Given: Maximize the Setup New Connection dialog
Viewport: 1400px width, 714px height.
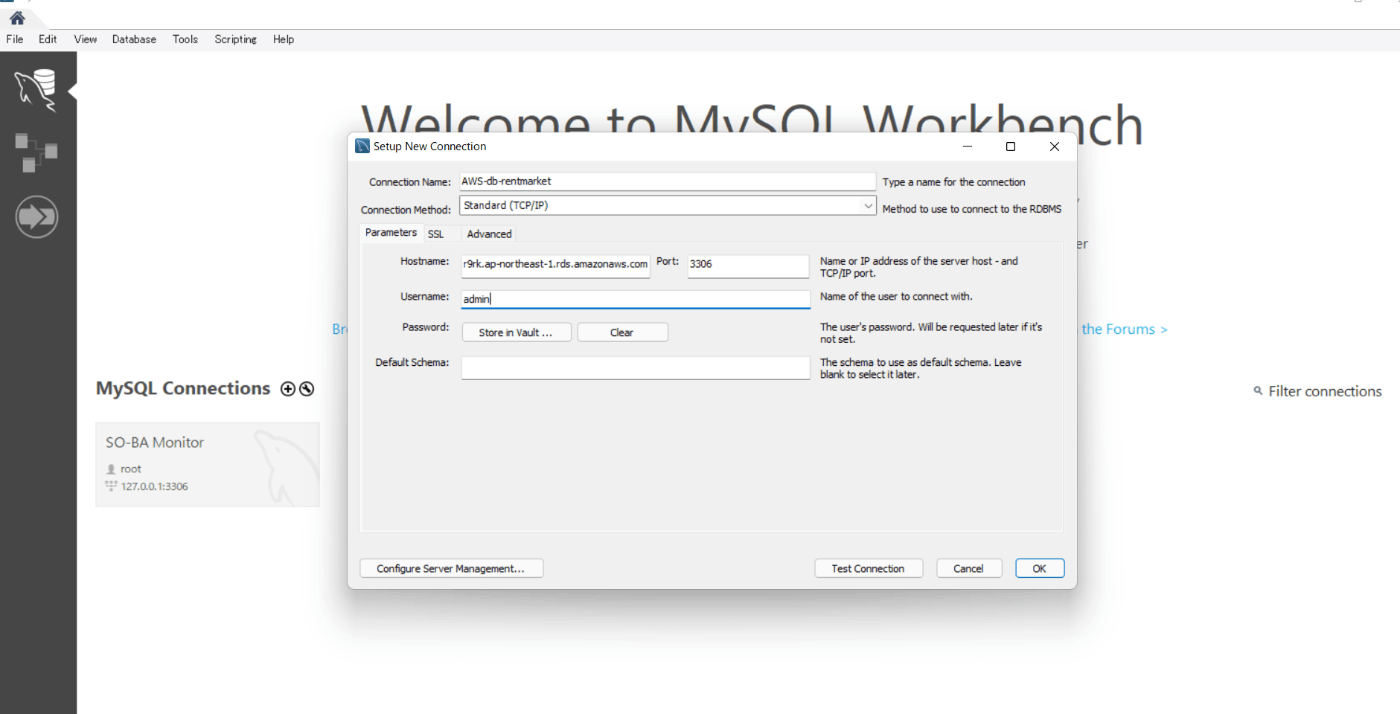Looking at the screenshot, I should click(x=1010, y=146).
